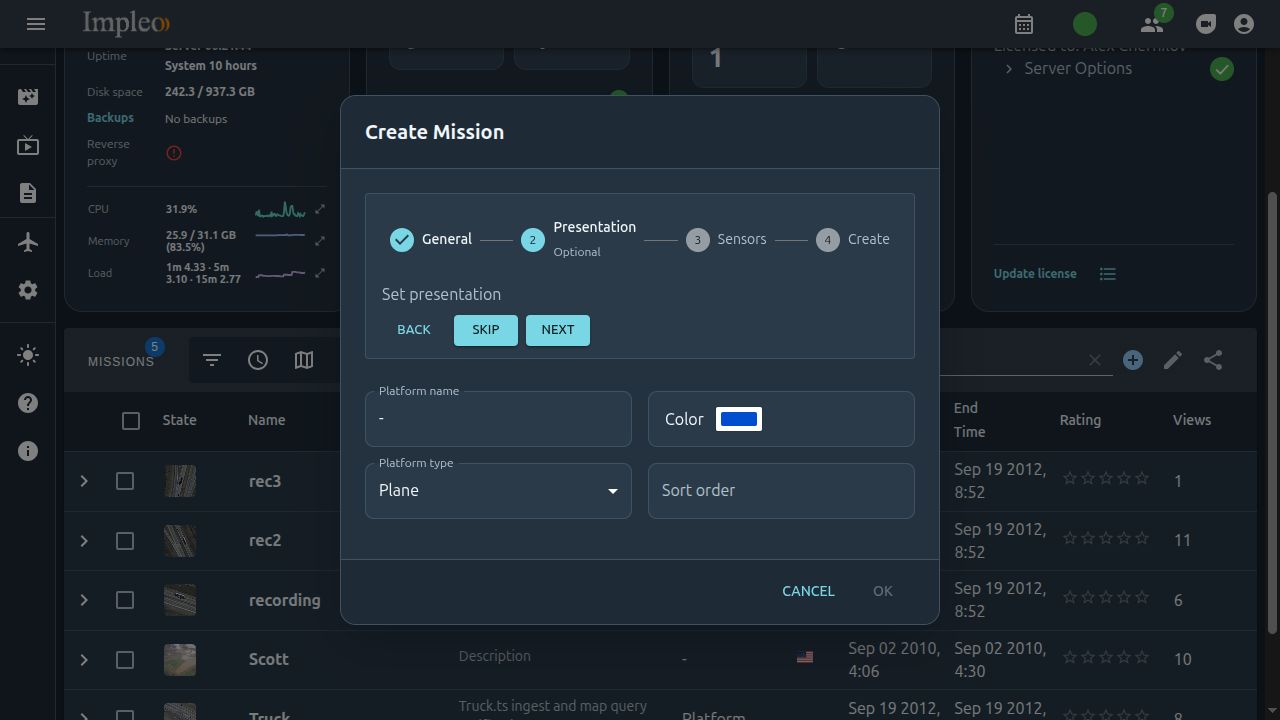Open the documents sidebar icon

[x=28, y=193]
